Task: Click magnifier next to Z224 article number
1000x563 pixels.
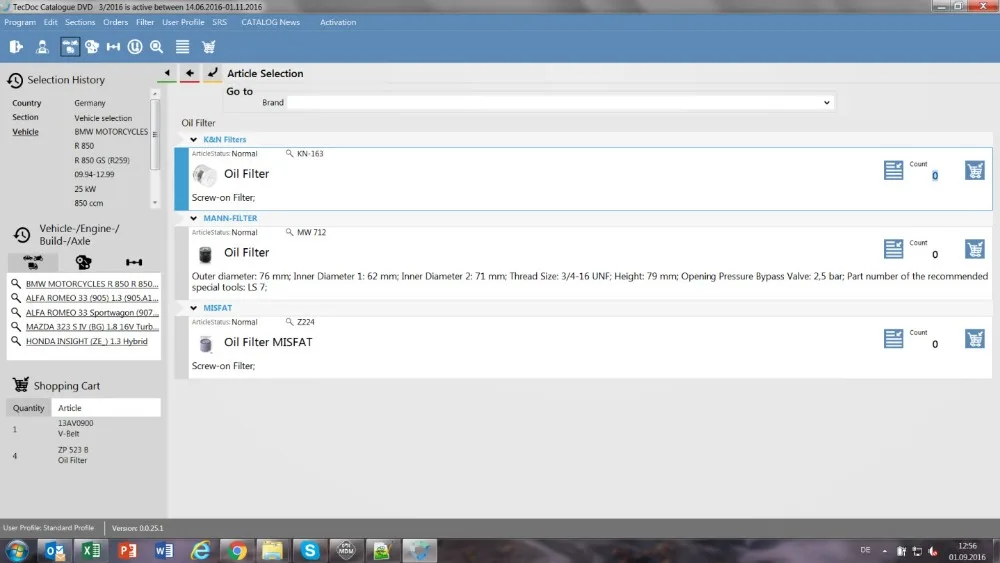Action: click(x=290, y=322)
